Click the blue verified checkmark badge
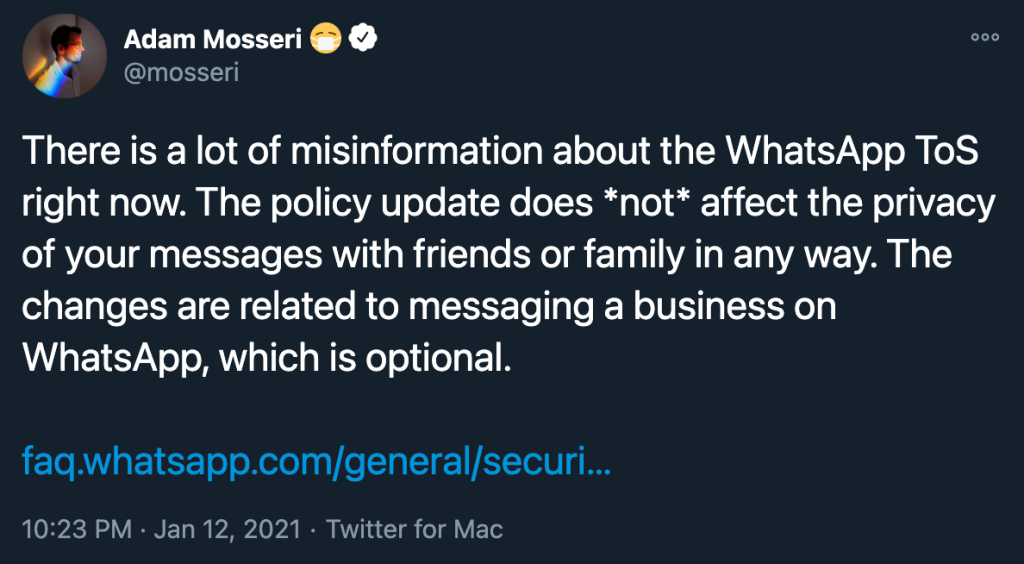1024x564 pixels. (363, 41)
